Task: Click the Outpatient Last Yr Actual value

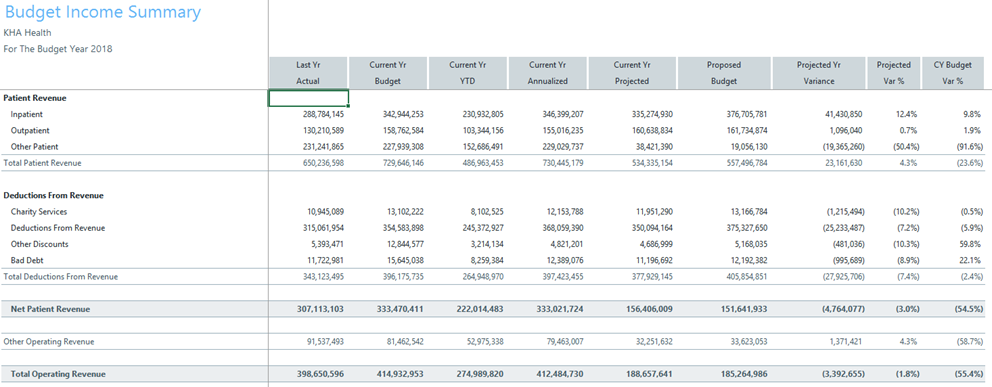Action: [x=323, y=130]
